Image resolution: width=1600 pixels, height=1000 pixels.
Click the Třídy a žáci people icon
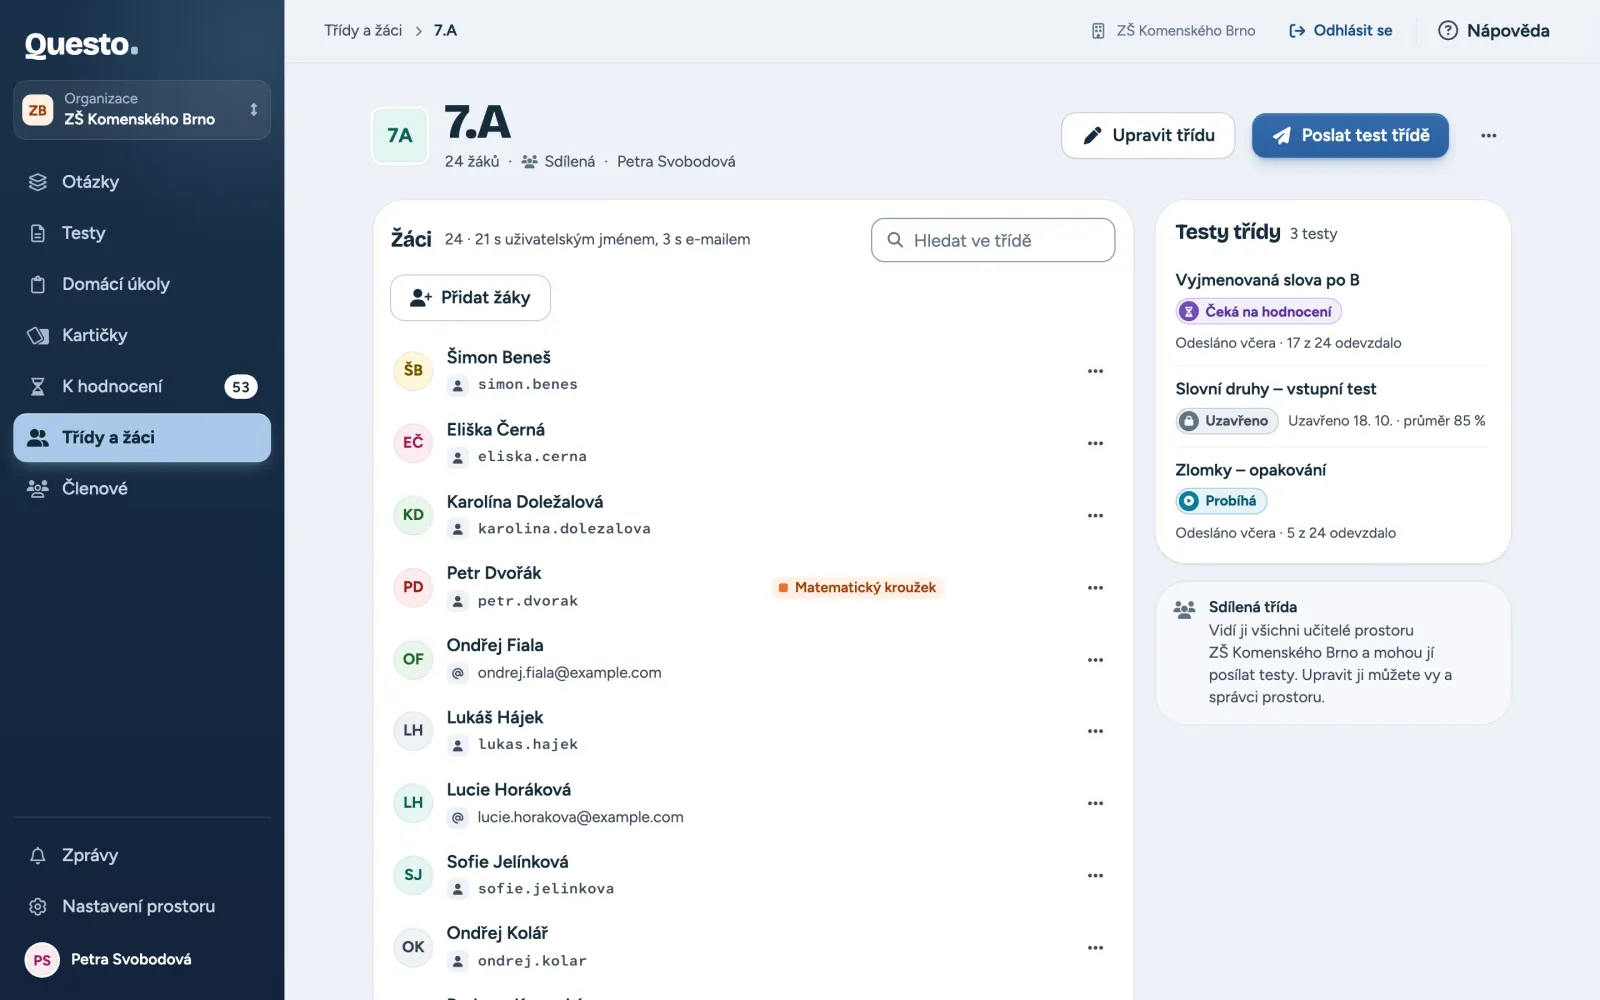point(38,437)
